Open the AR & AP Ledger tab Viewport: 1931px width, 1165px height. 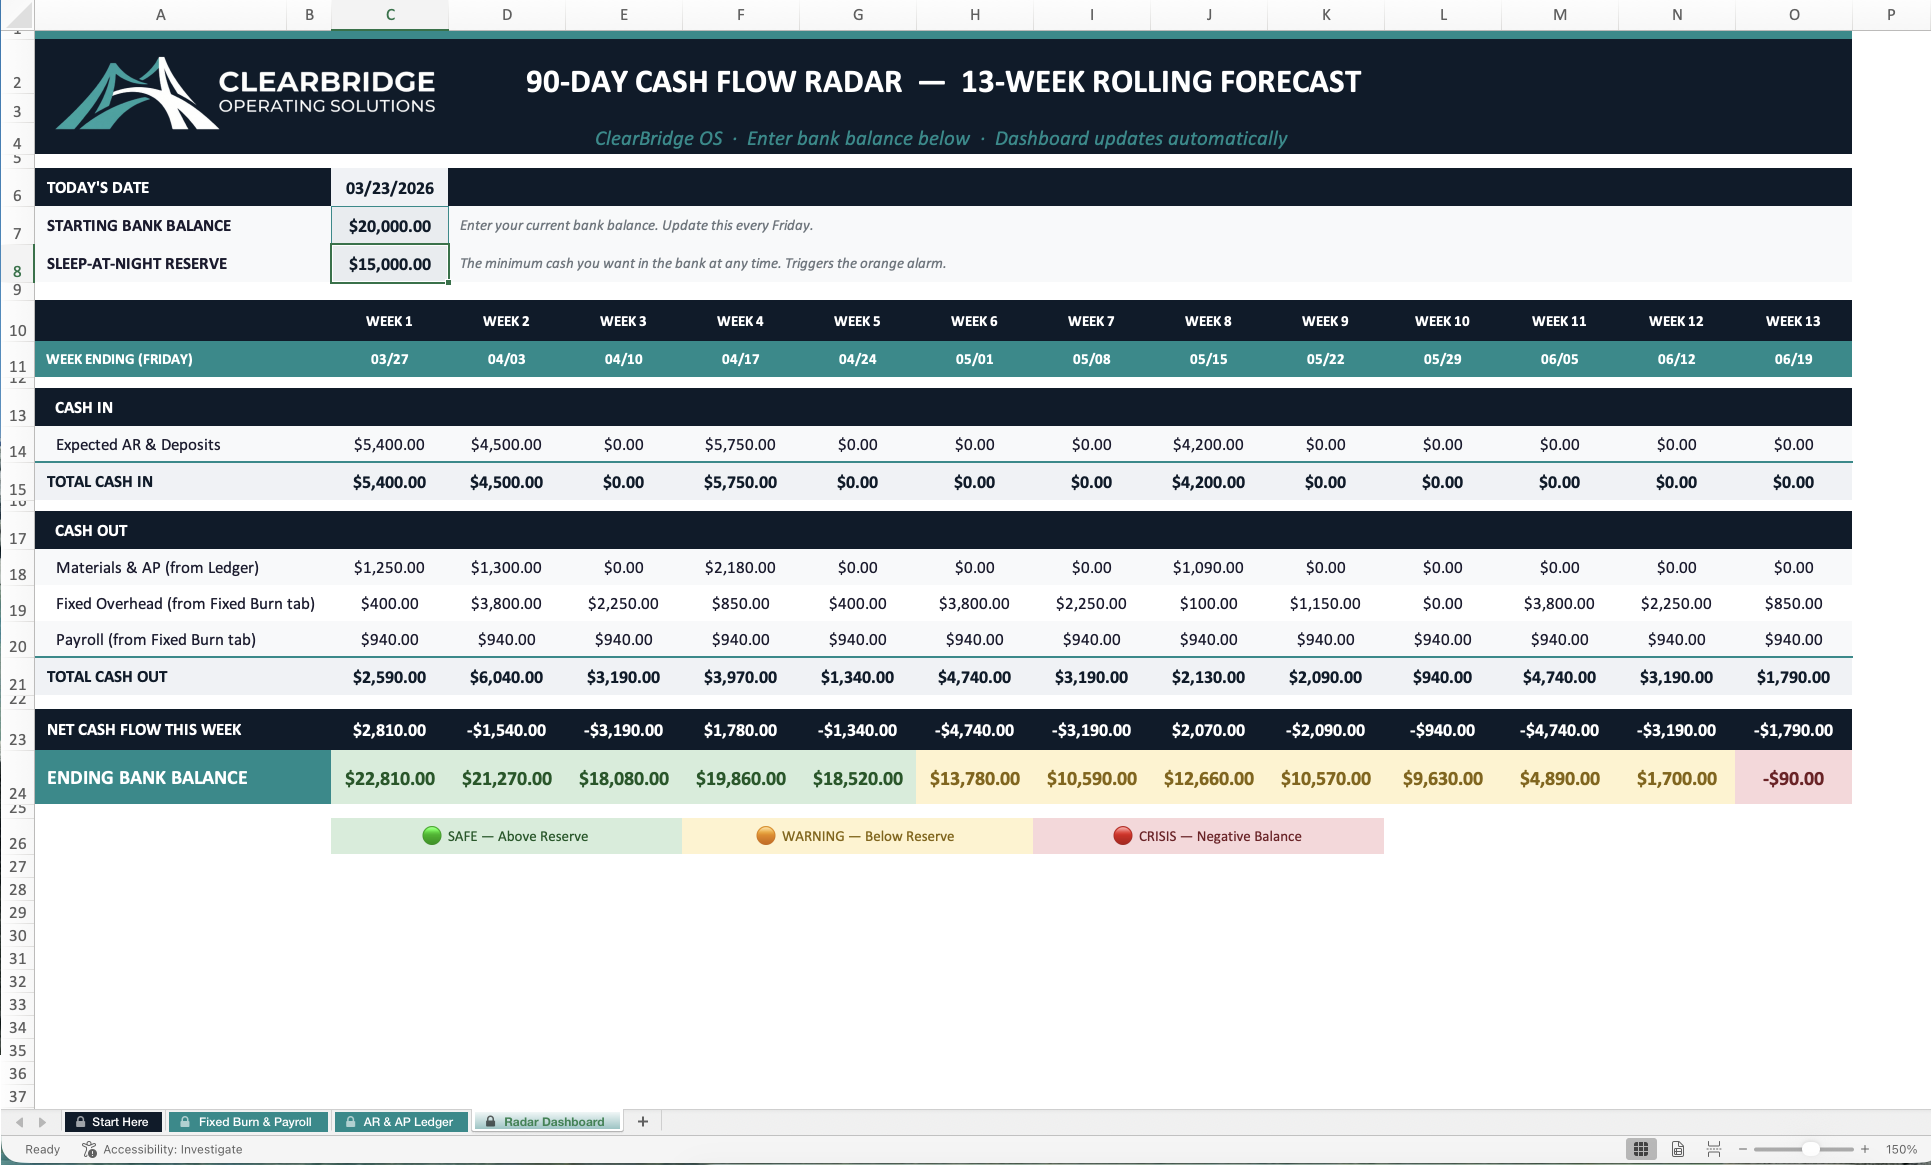pos(400,1122)
